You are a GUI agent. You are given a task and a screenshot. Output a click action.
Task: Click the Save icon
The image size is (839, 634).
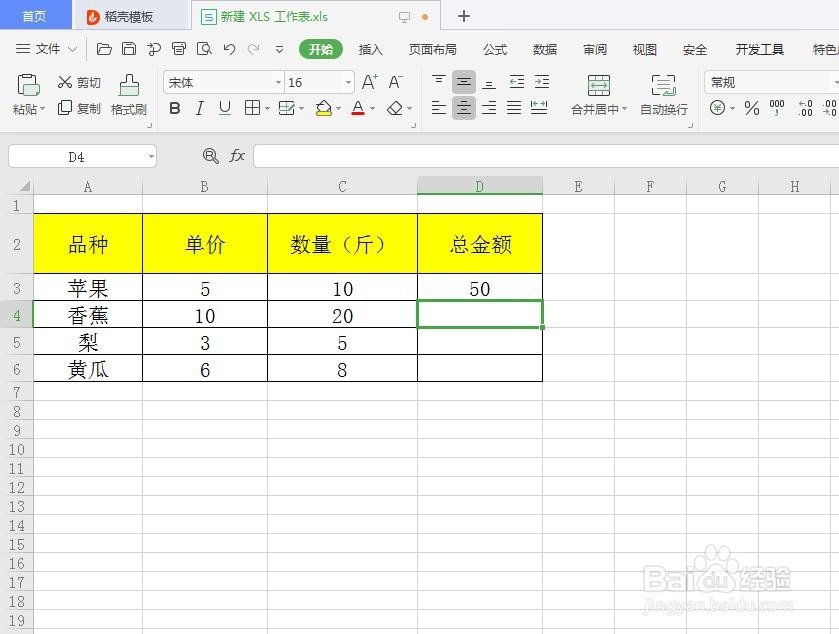pos(130,47)
